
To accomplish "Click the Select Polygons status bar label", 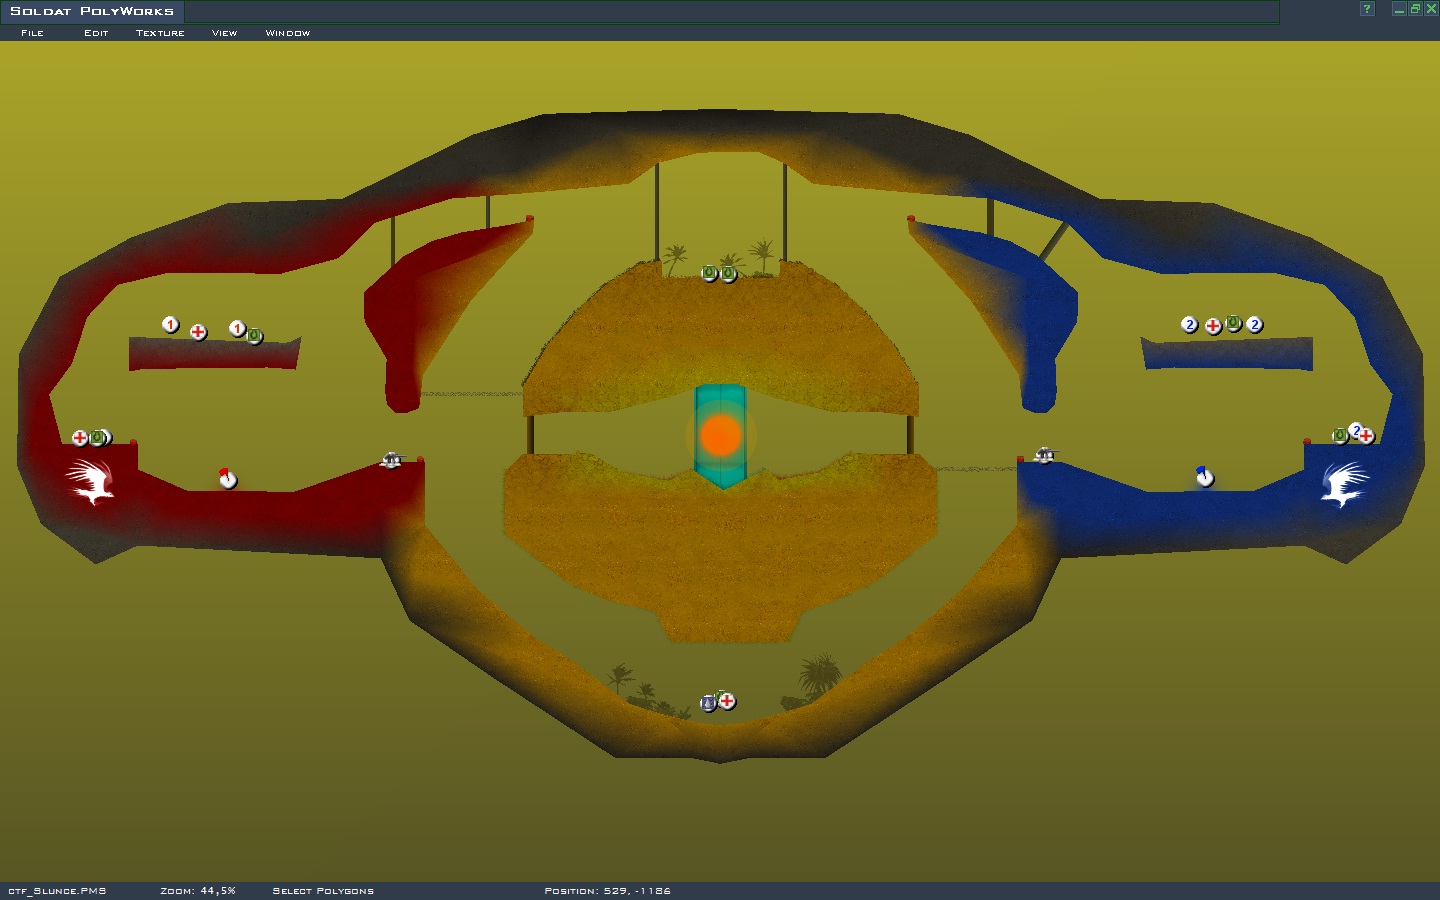I will coord(323,891).
